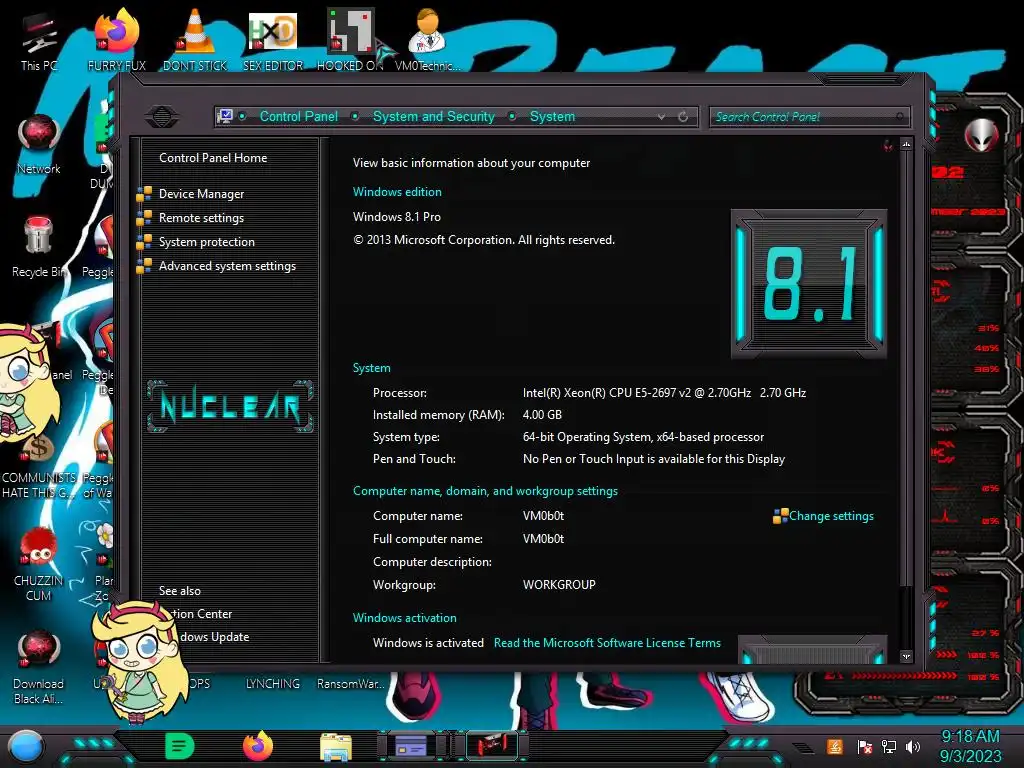This screenshot has width=1024, height=768.
Task: Refresh the Control Panel address bar
Action: 683,116
